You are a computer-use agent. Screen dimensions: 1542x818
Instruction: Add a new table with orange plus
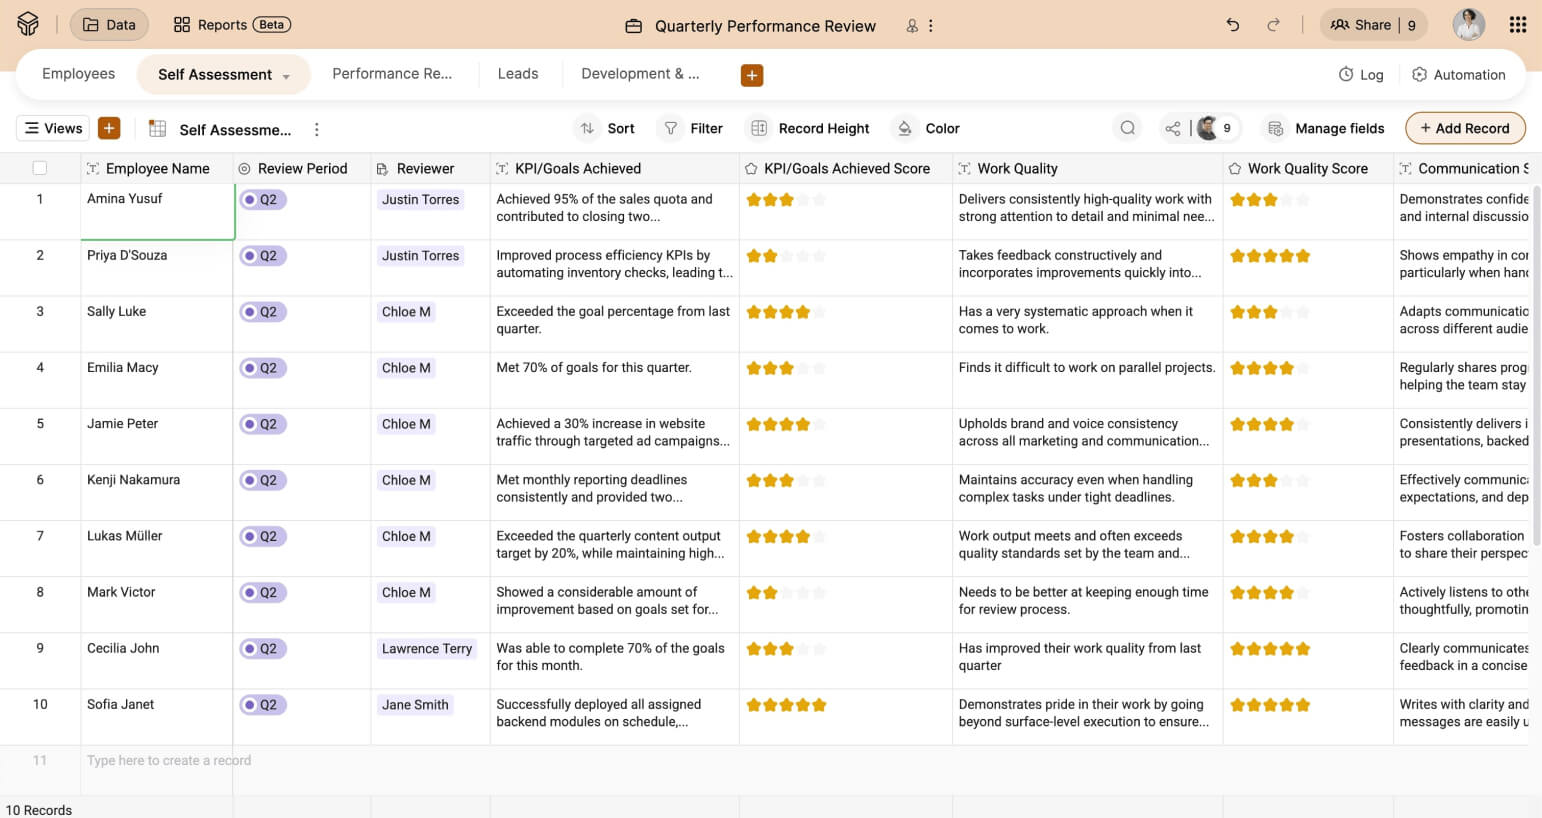pyautogui.click(x=752, y=75)
